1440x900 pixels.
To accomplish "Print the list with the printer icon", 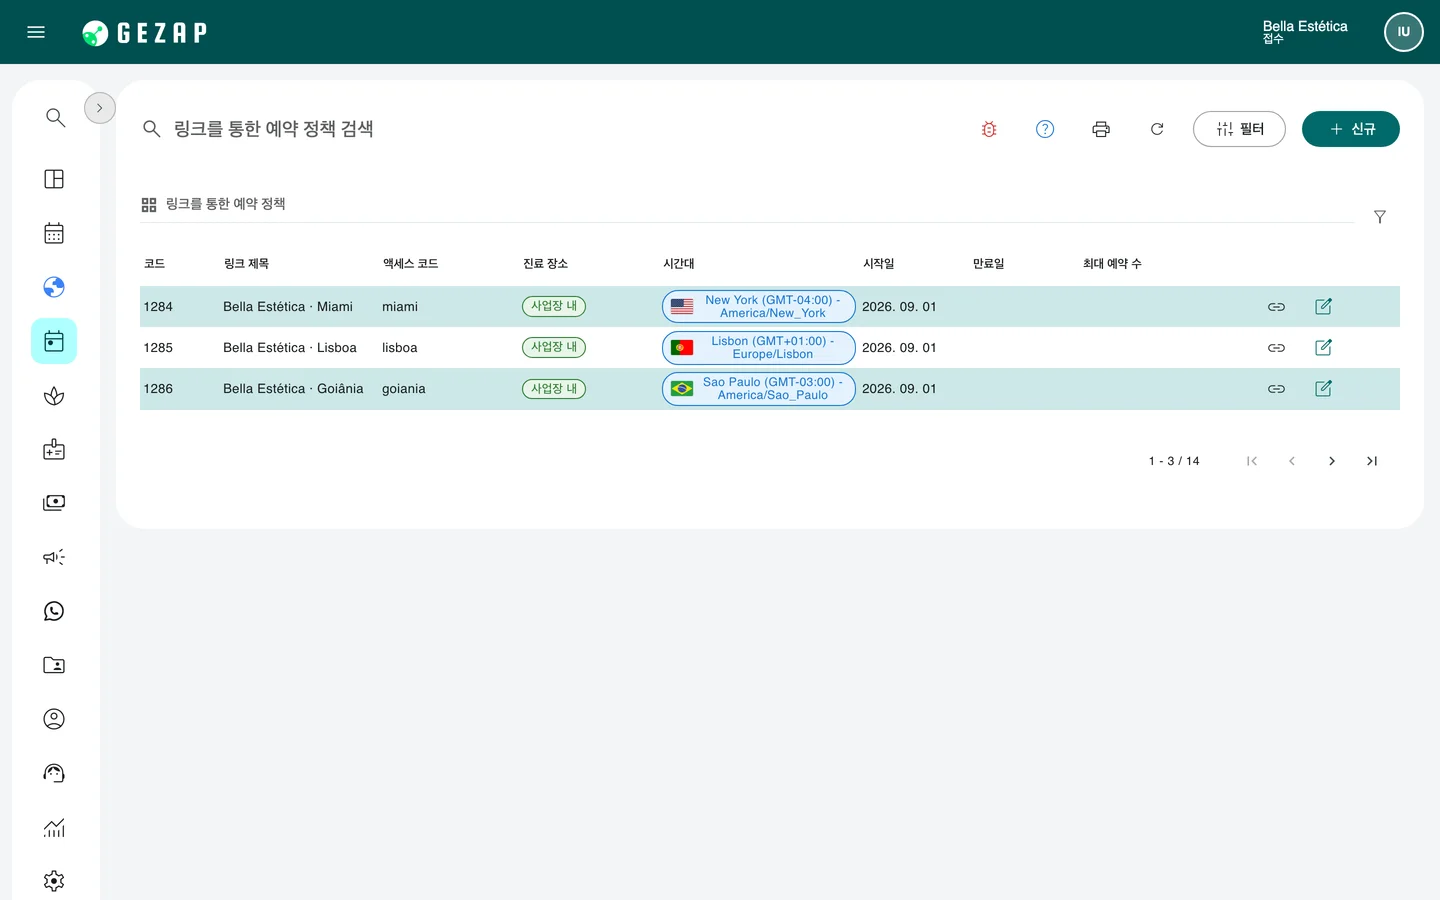I will point(1101,129).
